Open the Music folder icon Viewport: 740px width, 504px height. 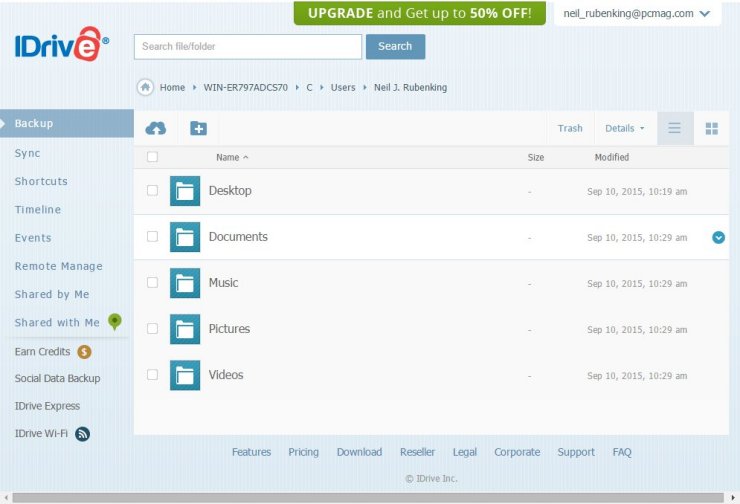(x=185, y=283)
